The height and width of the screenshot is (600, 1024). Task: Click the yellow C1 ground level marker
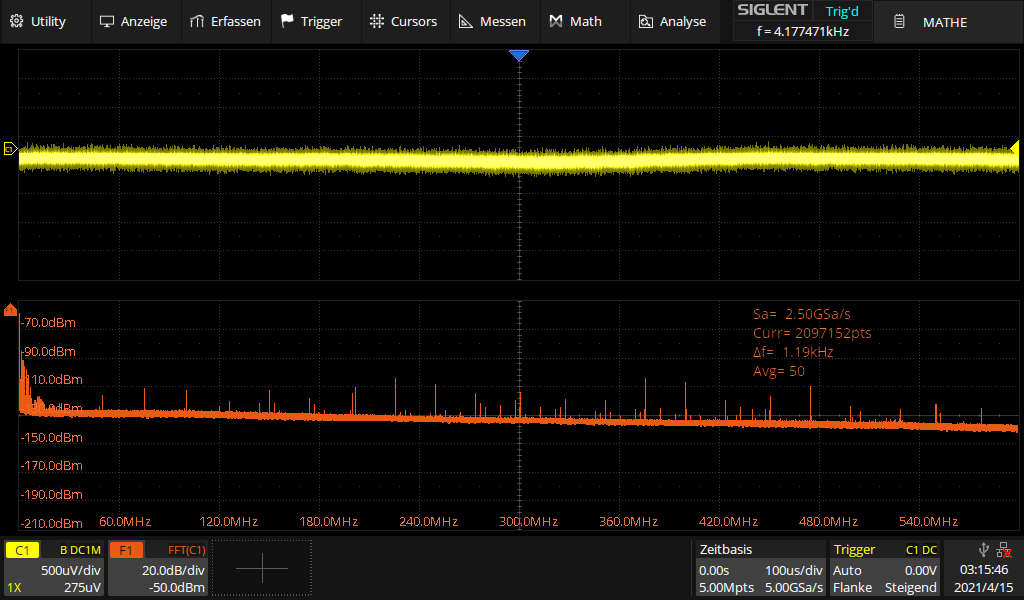pos(10,149)
